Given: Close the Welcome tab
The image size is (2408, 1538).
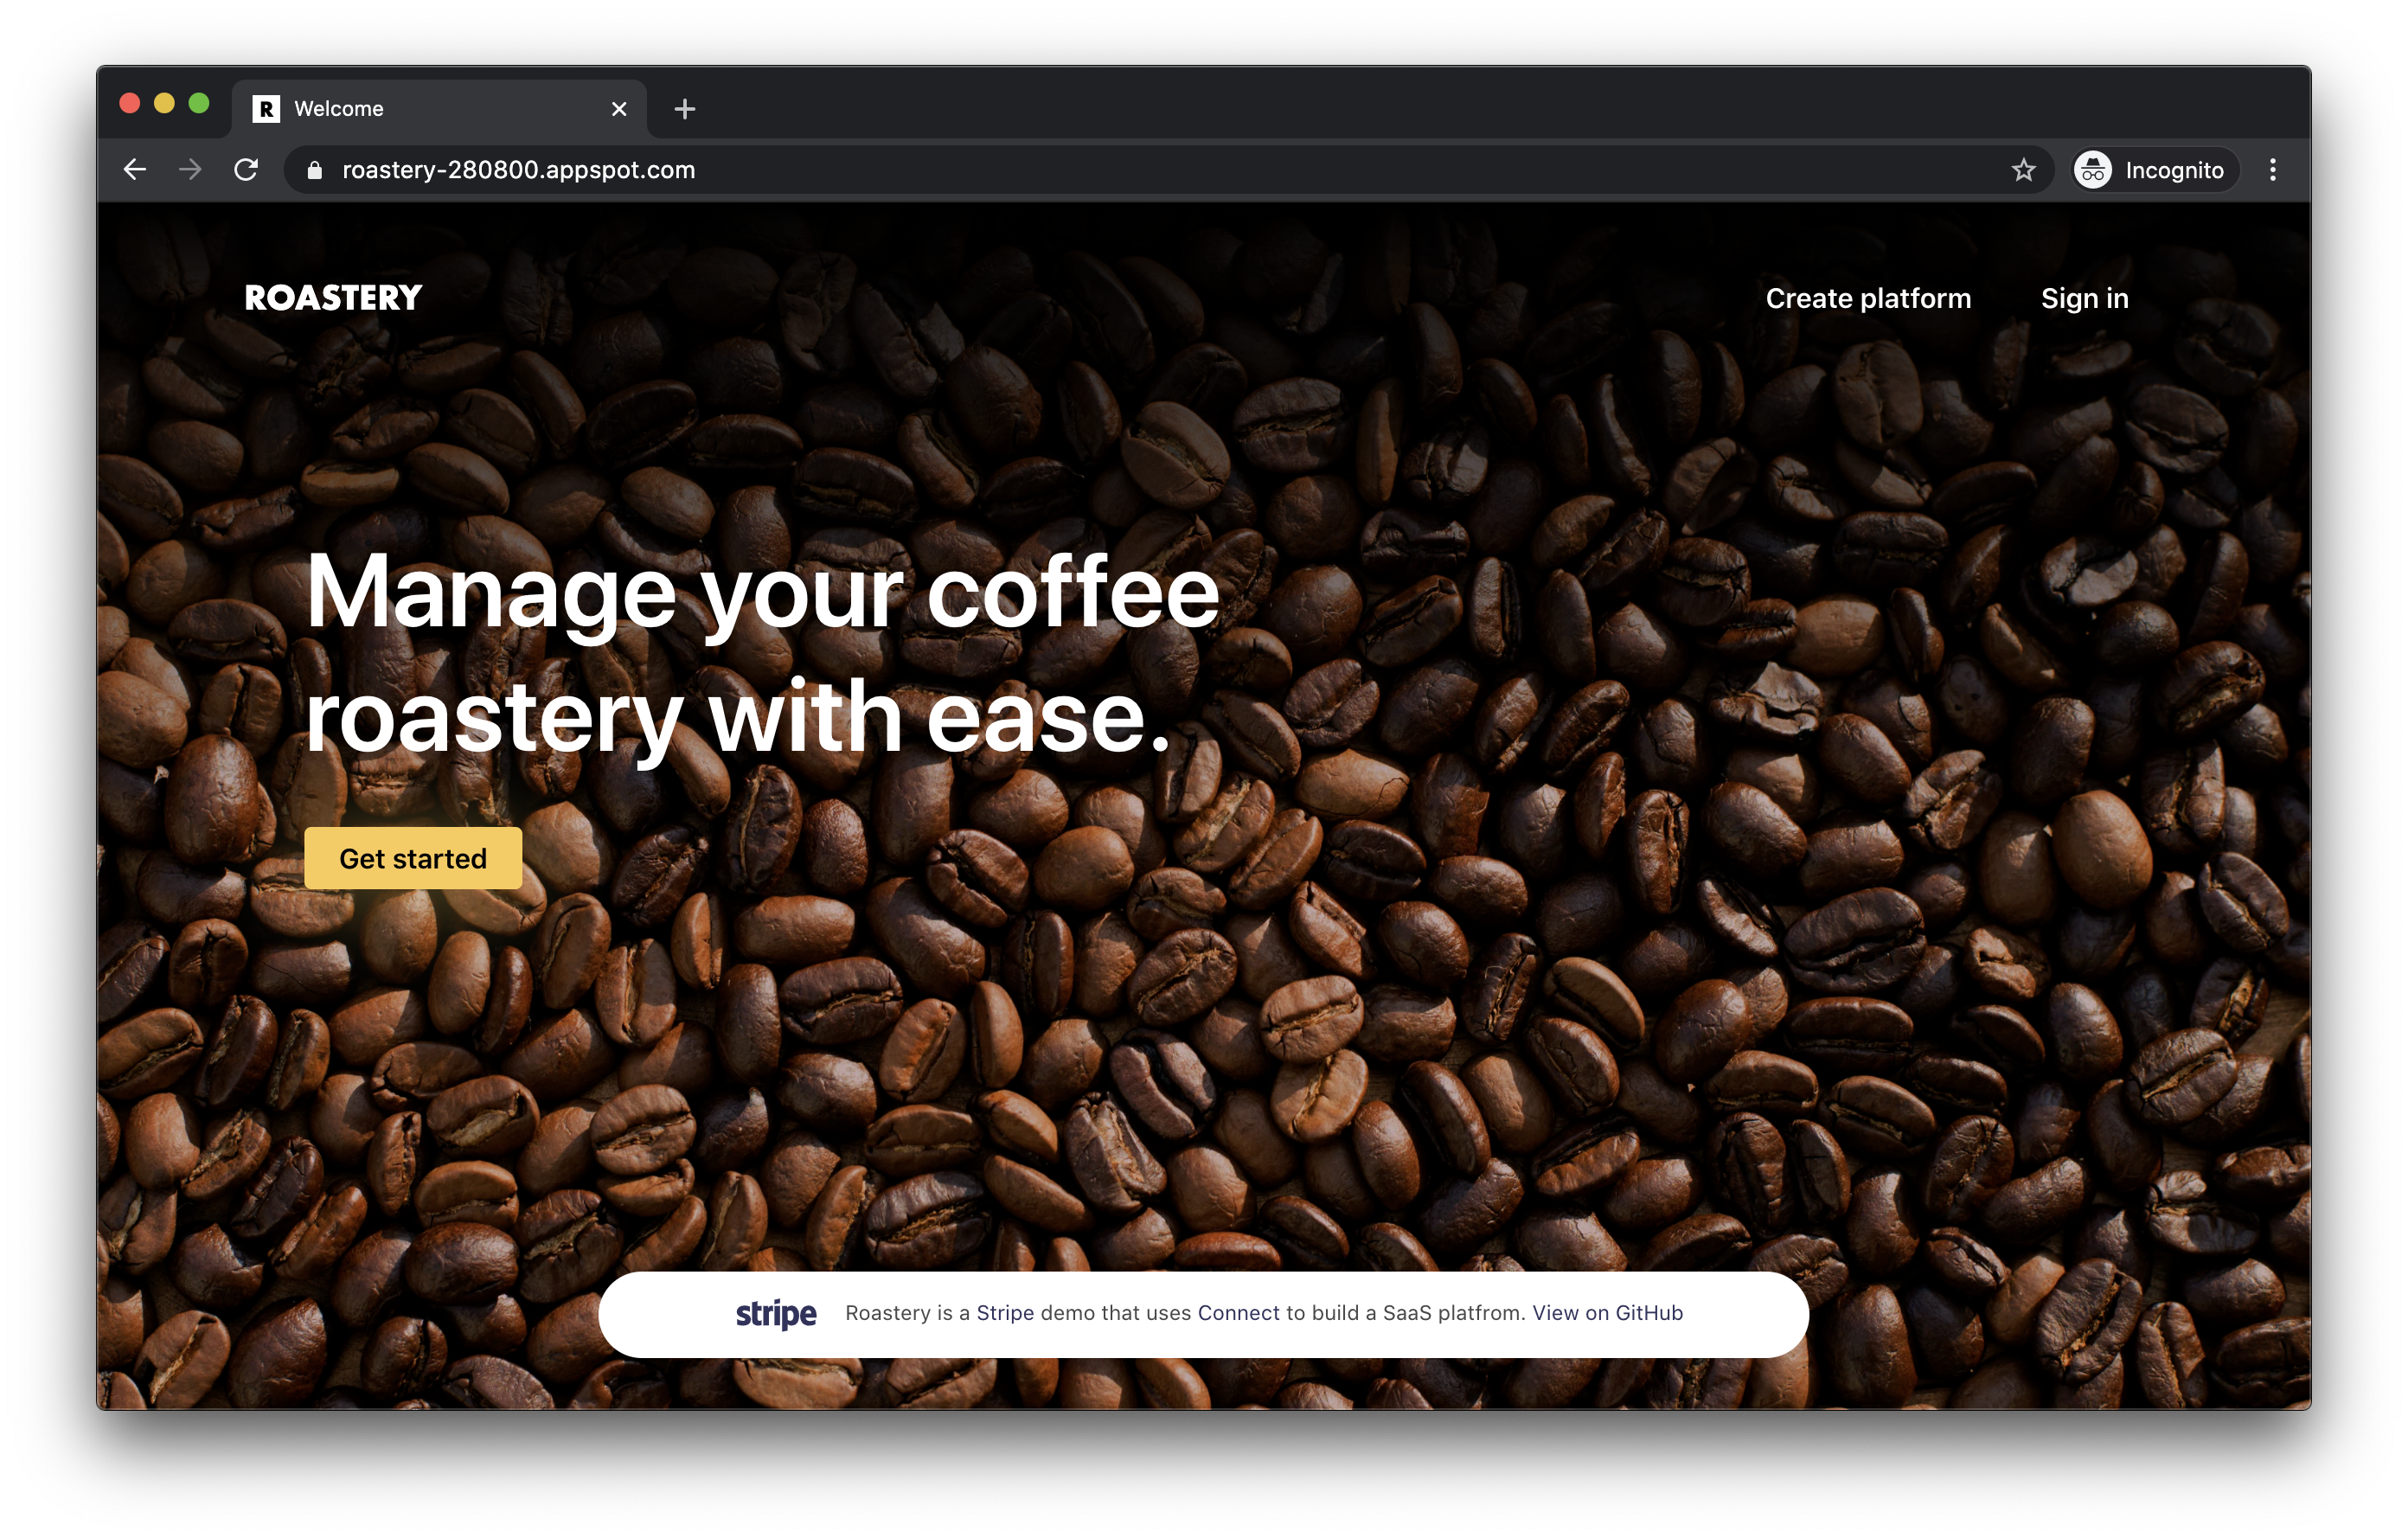Looking at the screenshot, I should (619, 109).
